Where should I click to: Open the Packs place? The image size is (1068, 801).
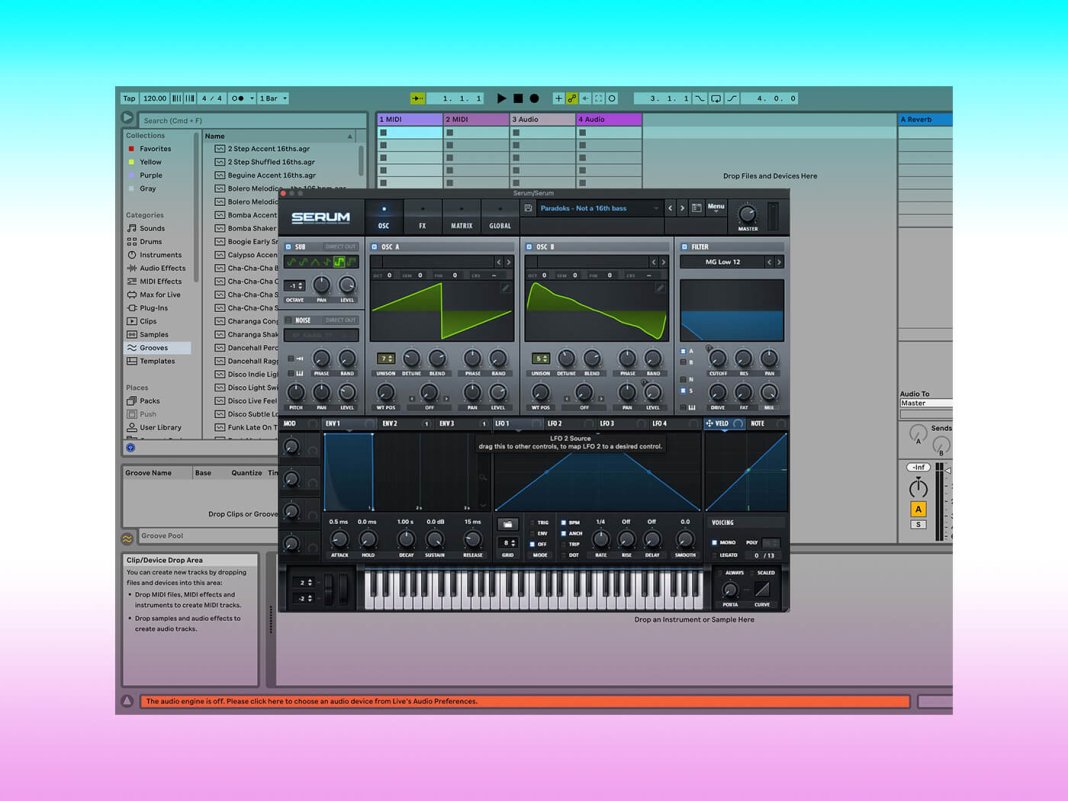149,400
